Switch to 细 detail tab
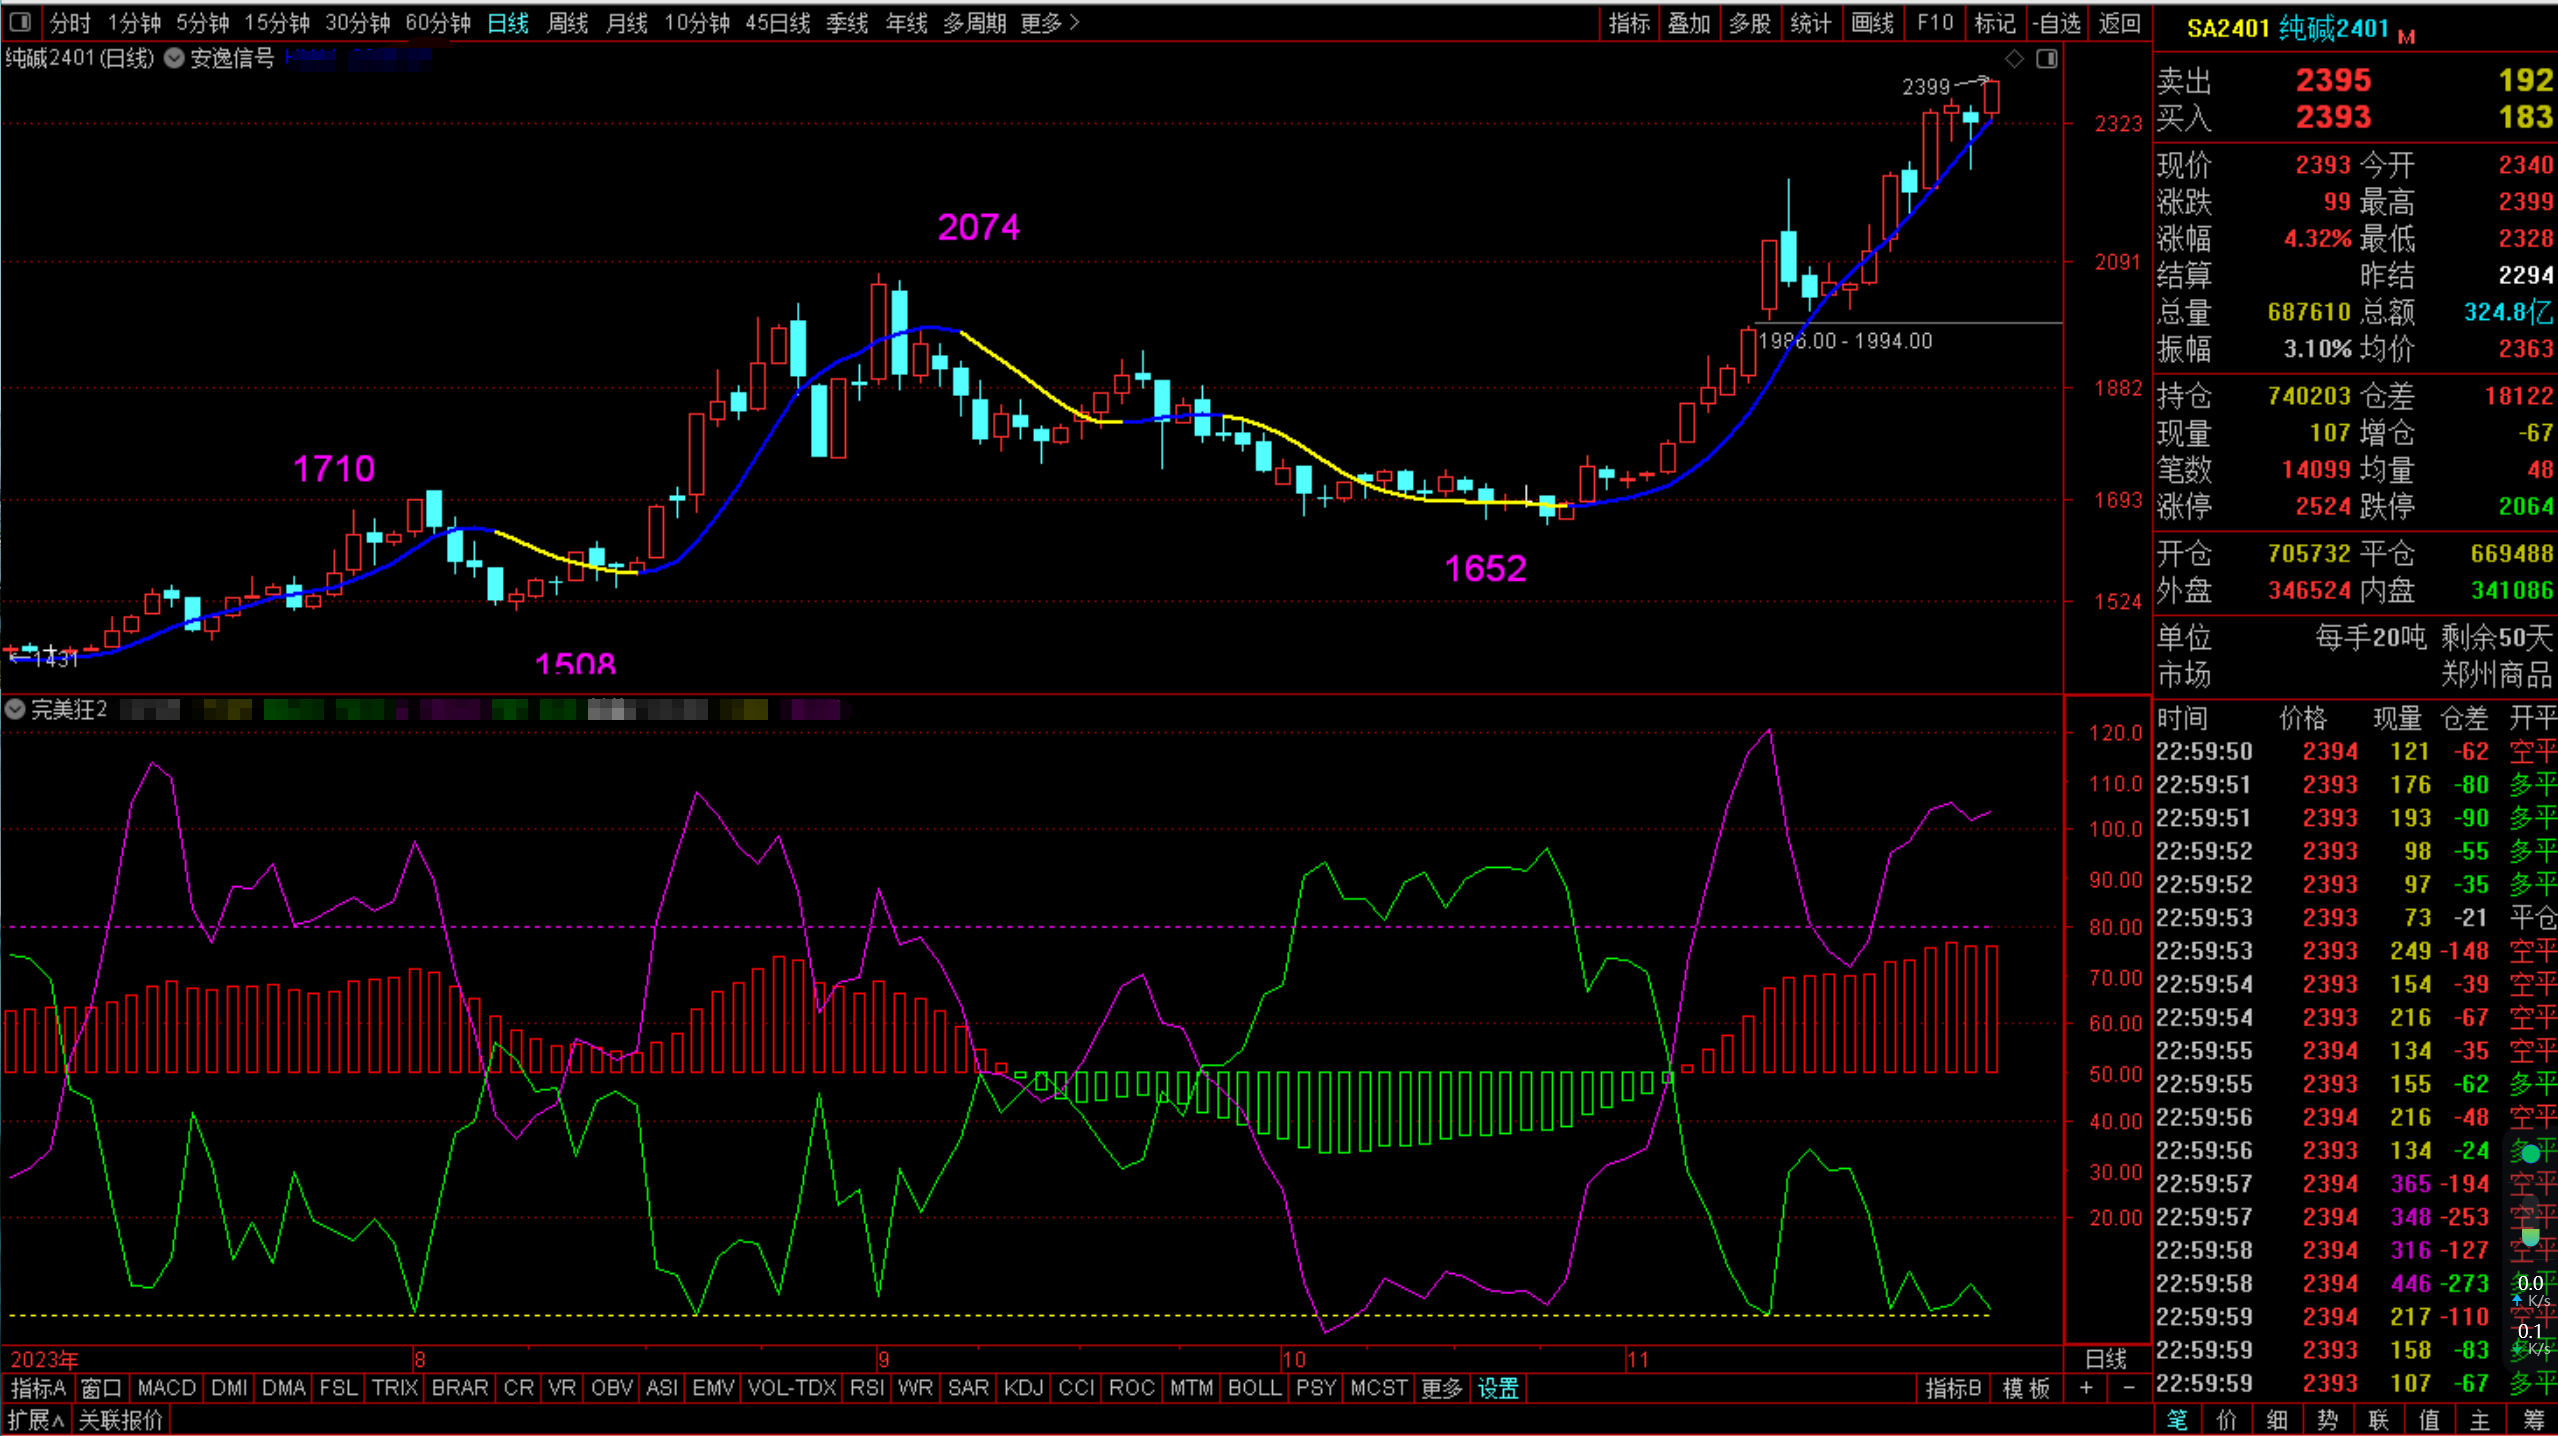This screenshot has width=2558, height=1436. click(2278, 1420)
